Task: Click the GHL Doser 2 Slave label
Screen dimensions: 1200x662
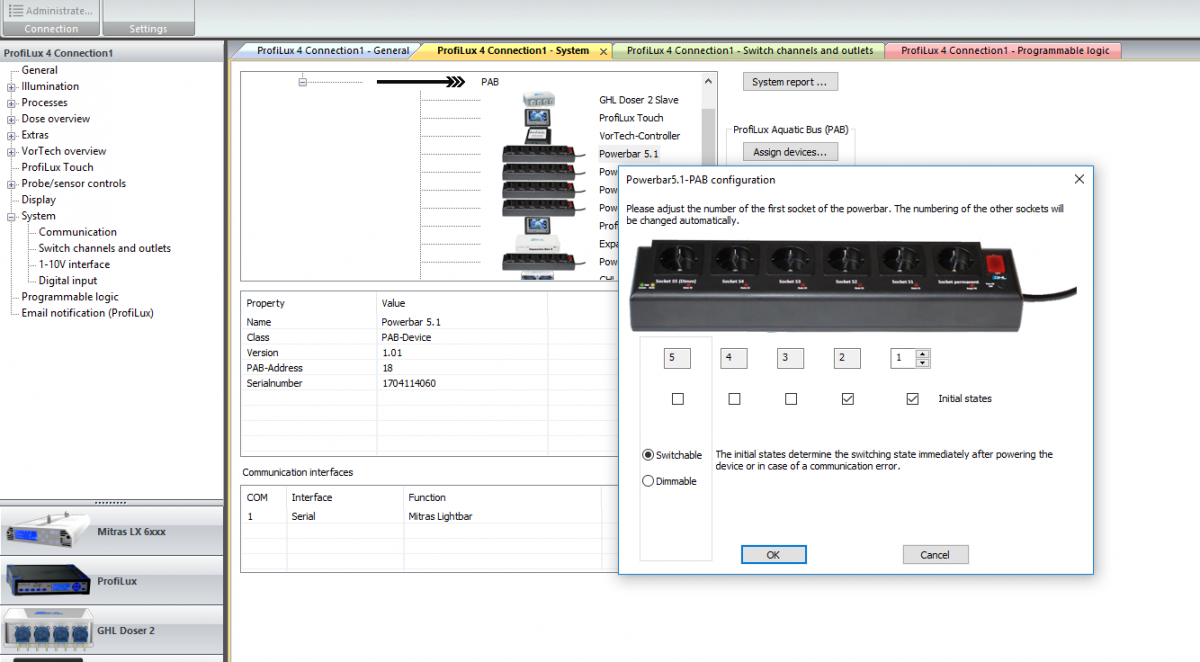Action: coord(639,100)
